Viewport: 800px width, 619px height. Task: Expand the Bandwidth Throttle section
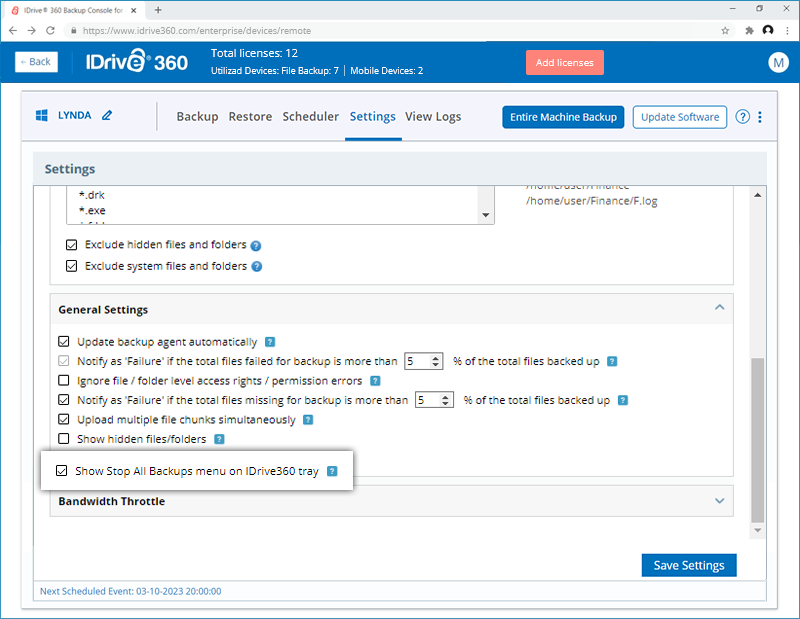(719, 501)
